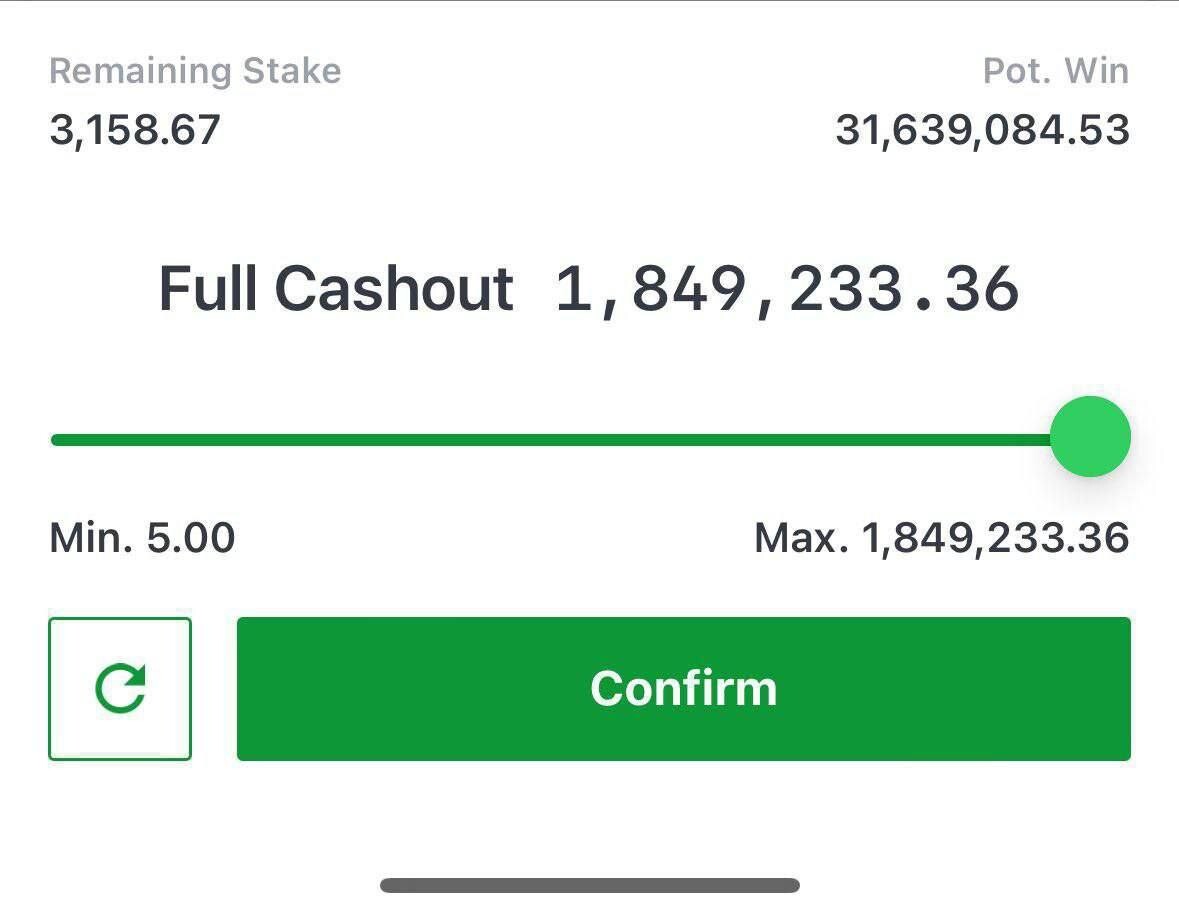Confirm the full cashout
This screenshot has width=1179, height=917.
pos(683,689)
